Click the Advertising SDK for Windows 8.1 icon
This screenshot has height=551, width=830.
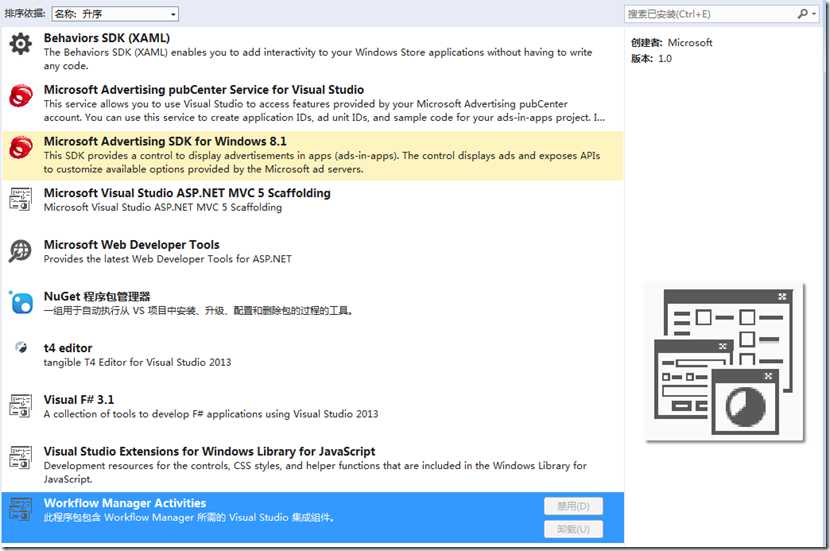pyautogui.click(x=20, y=147)
